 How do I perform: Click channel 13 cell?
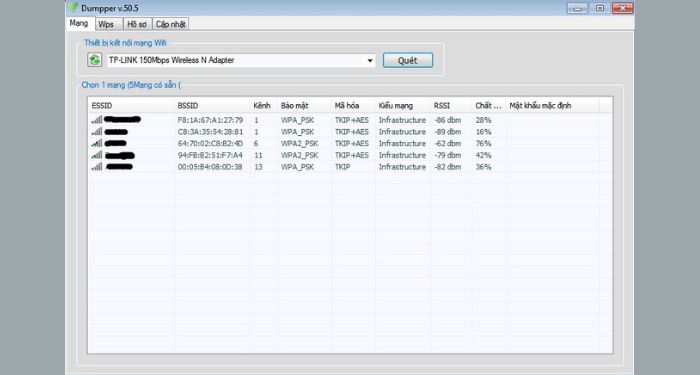(x=258, y=167)
